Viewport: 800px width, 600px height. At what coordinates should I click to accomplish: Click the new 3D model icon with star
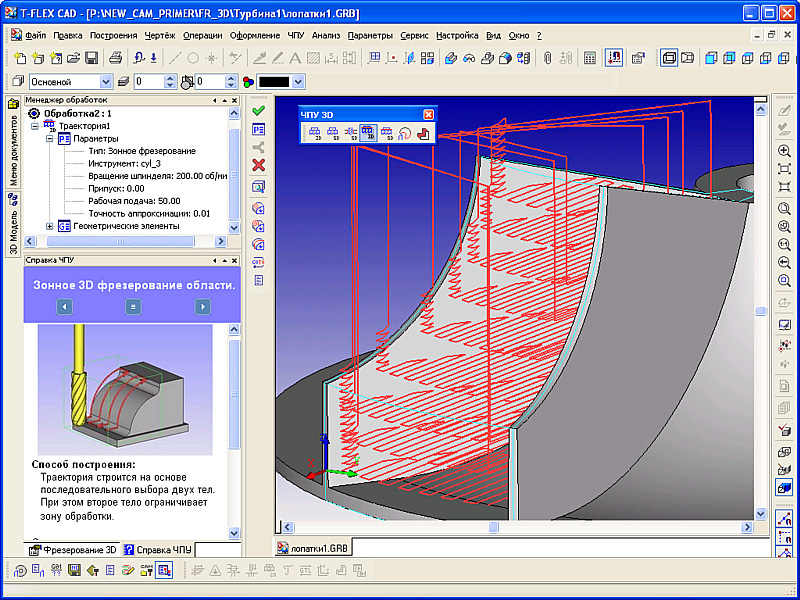(38, 58)
